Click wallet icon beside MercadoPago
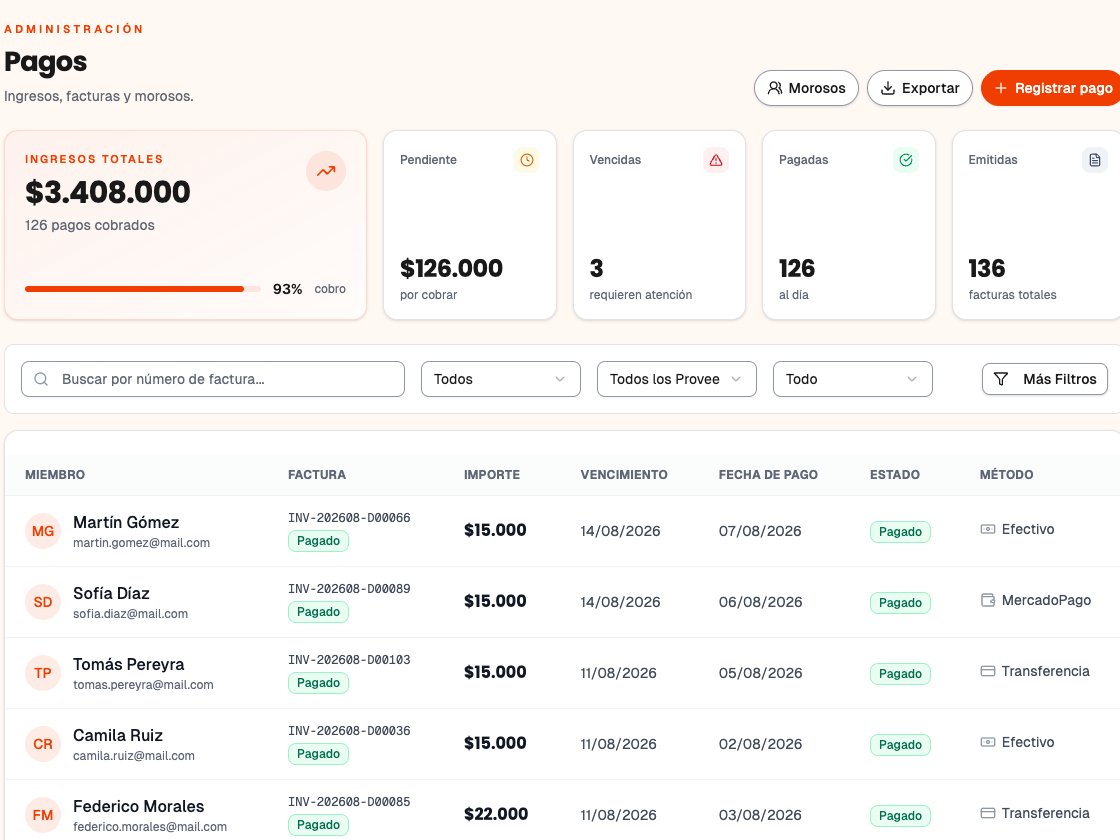 [987, 600]
